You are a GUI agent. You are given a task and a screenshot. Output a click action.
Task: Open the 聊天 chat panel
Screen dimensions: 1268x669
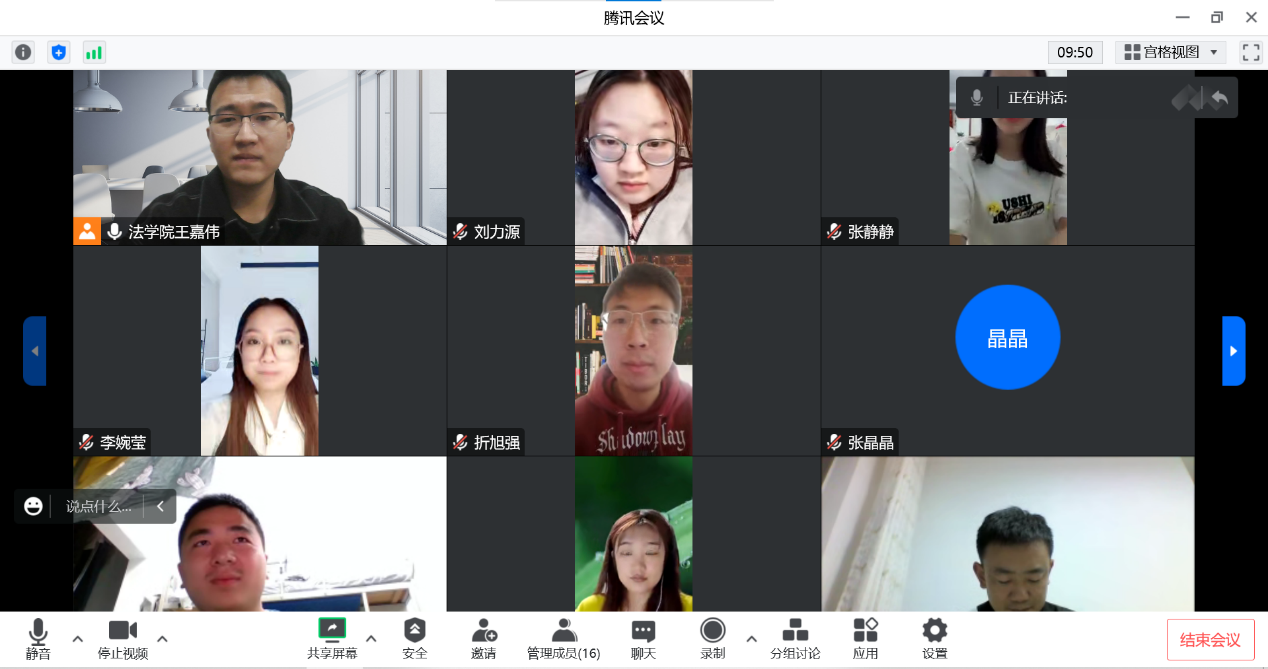643,638
